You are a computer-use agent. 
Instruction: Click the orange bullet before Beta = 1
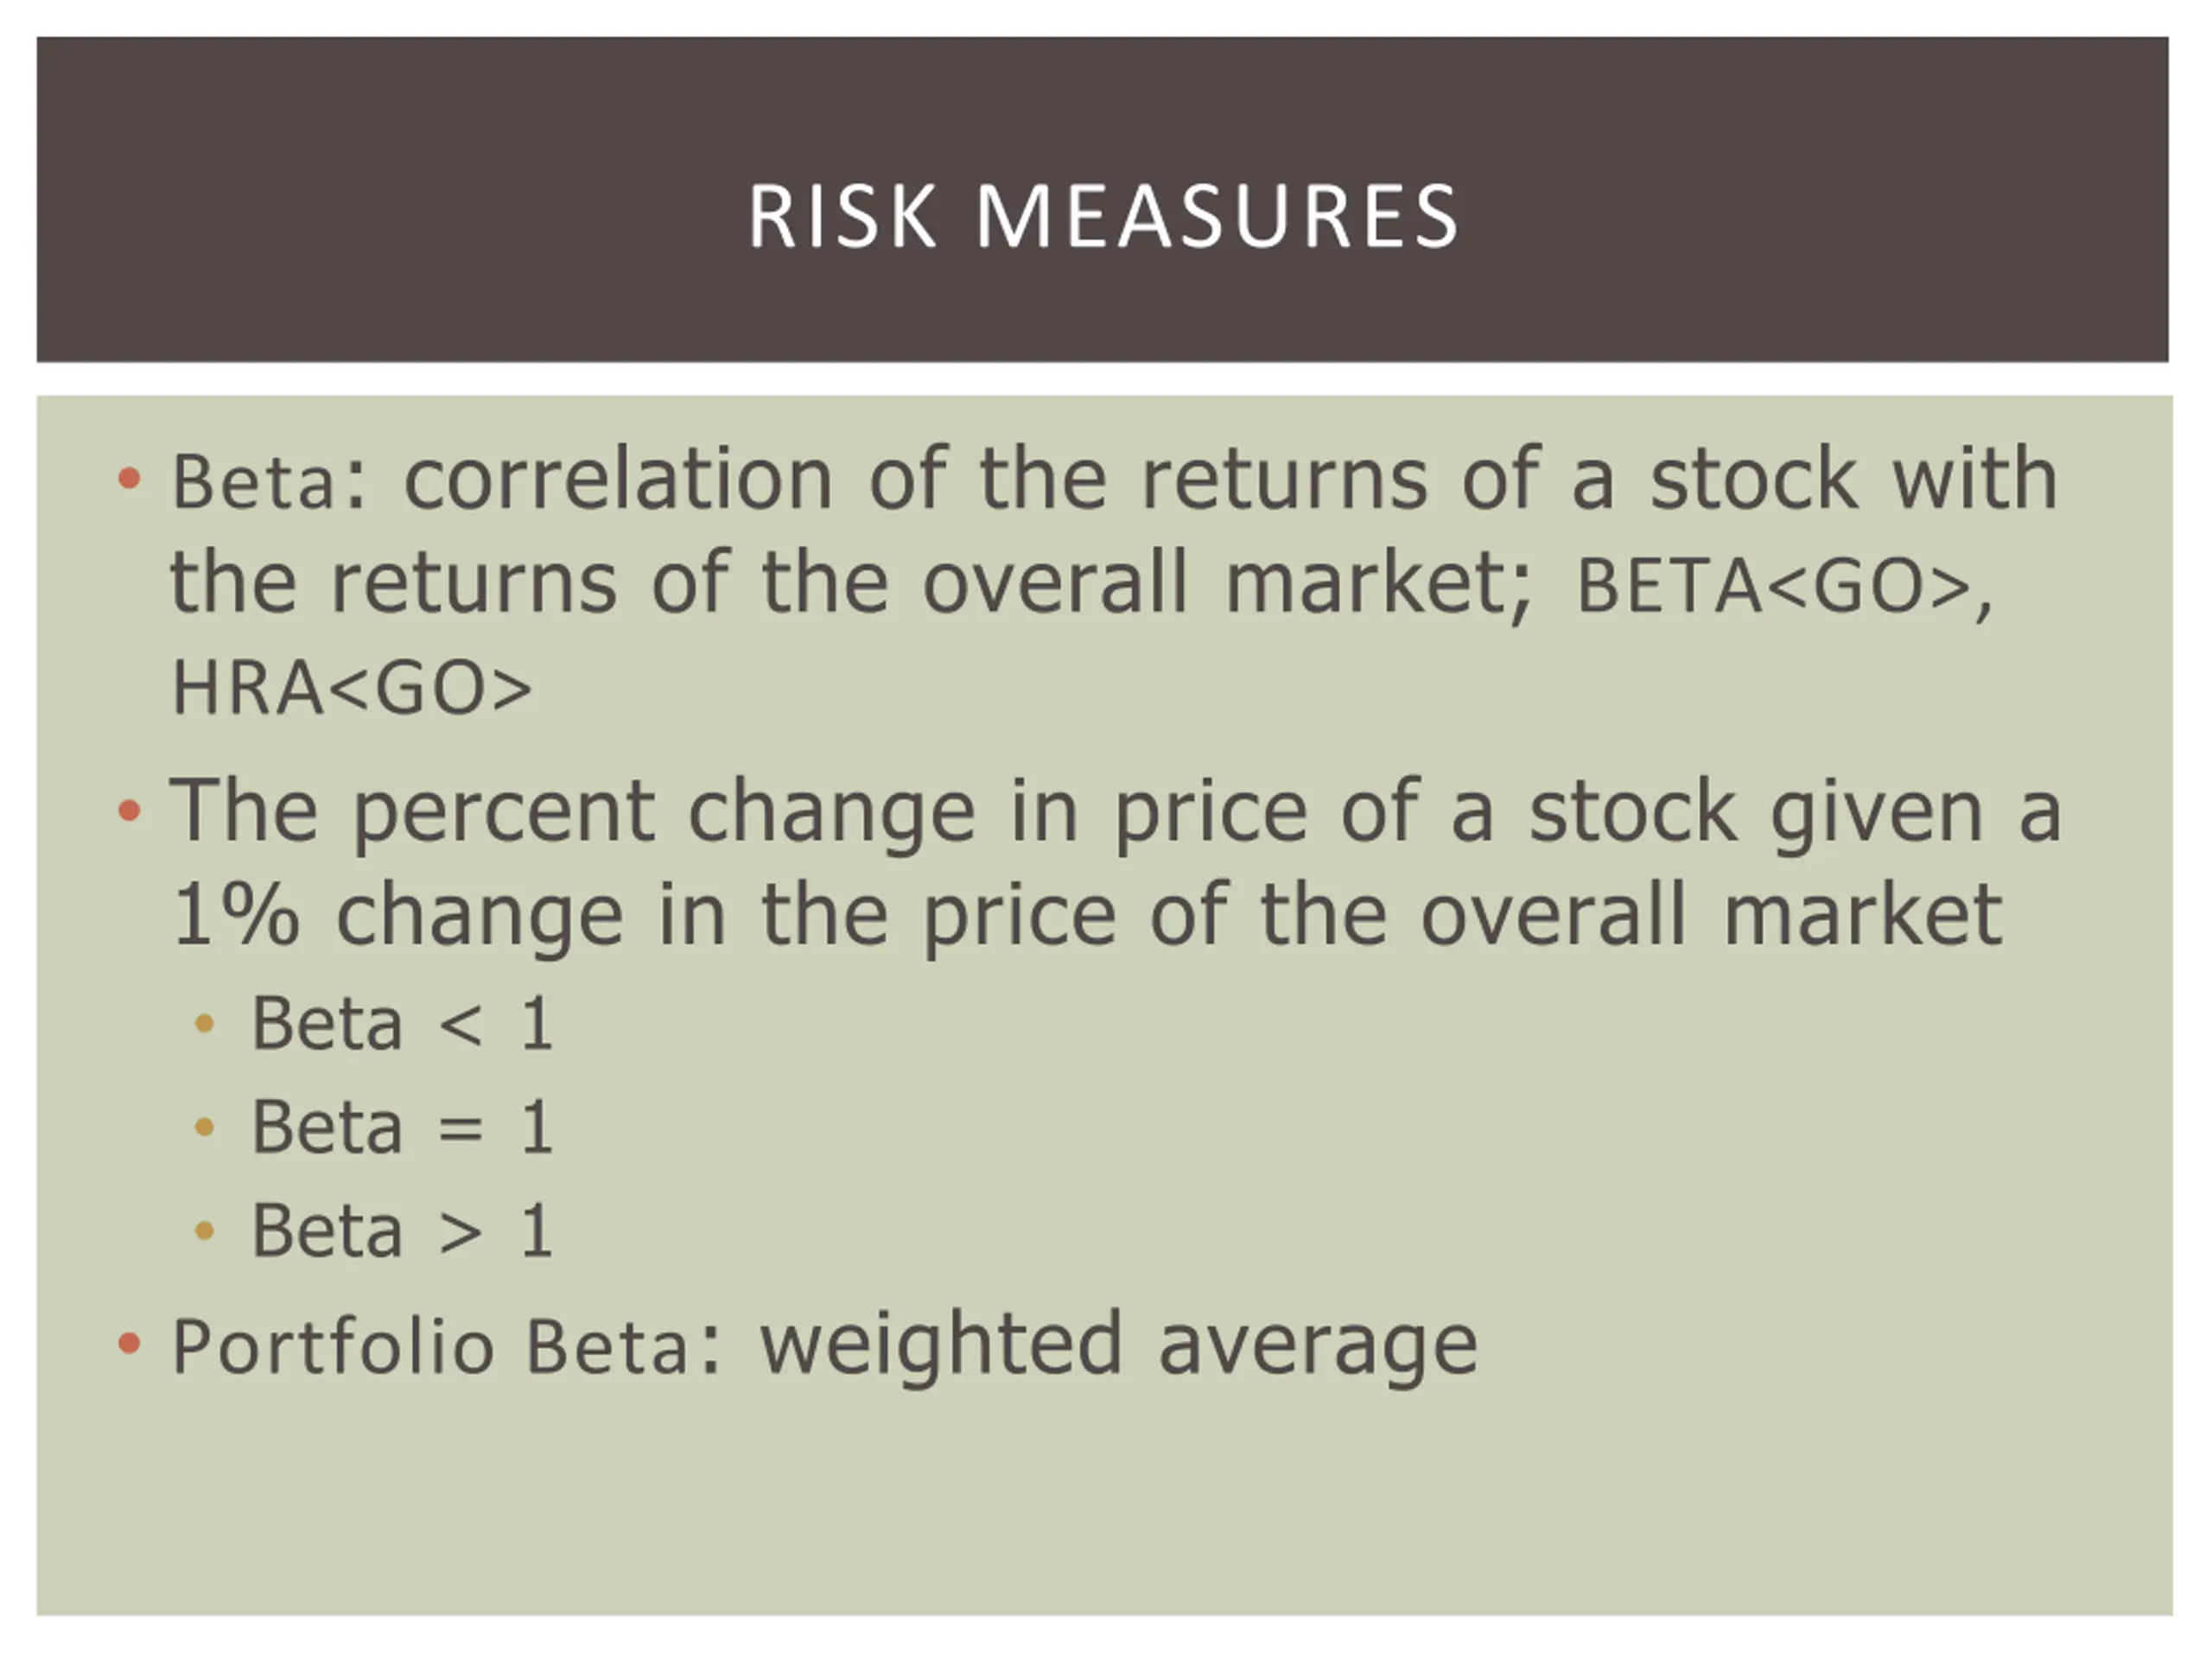[x=205, y=1128]
